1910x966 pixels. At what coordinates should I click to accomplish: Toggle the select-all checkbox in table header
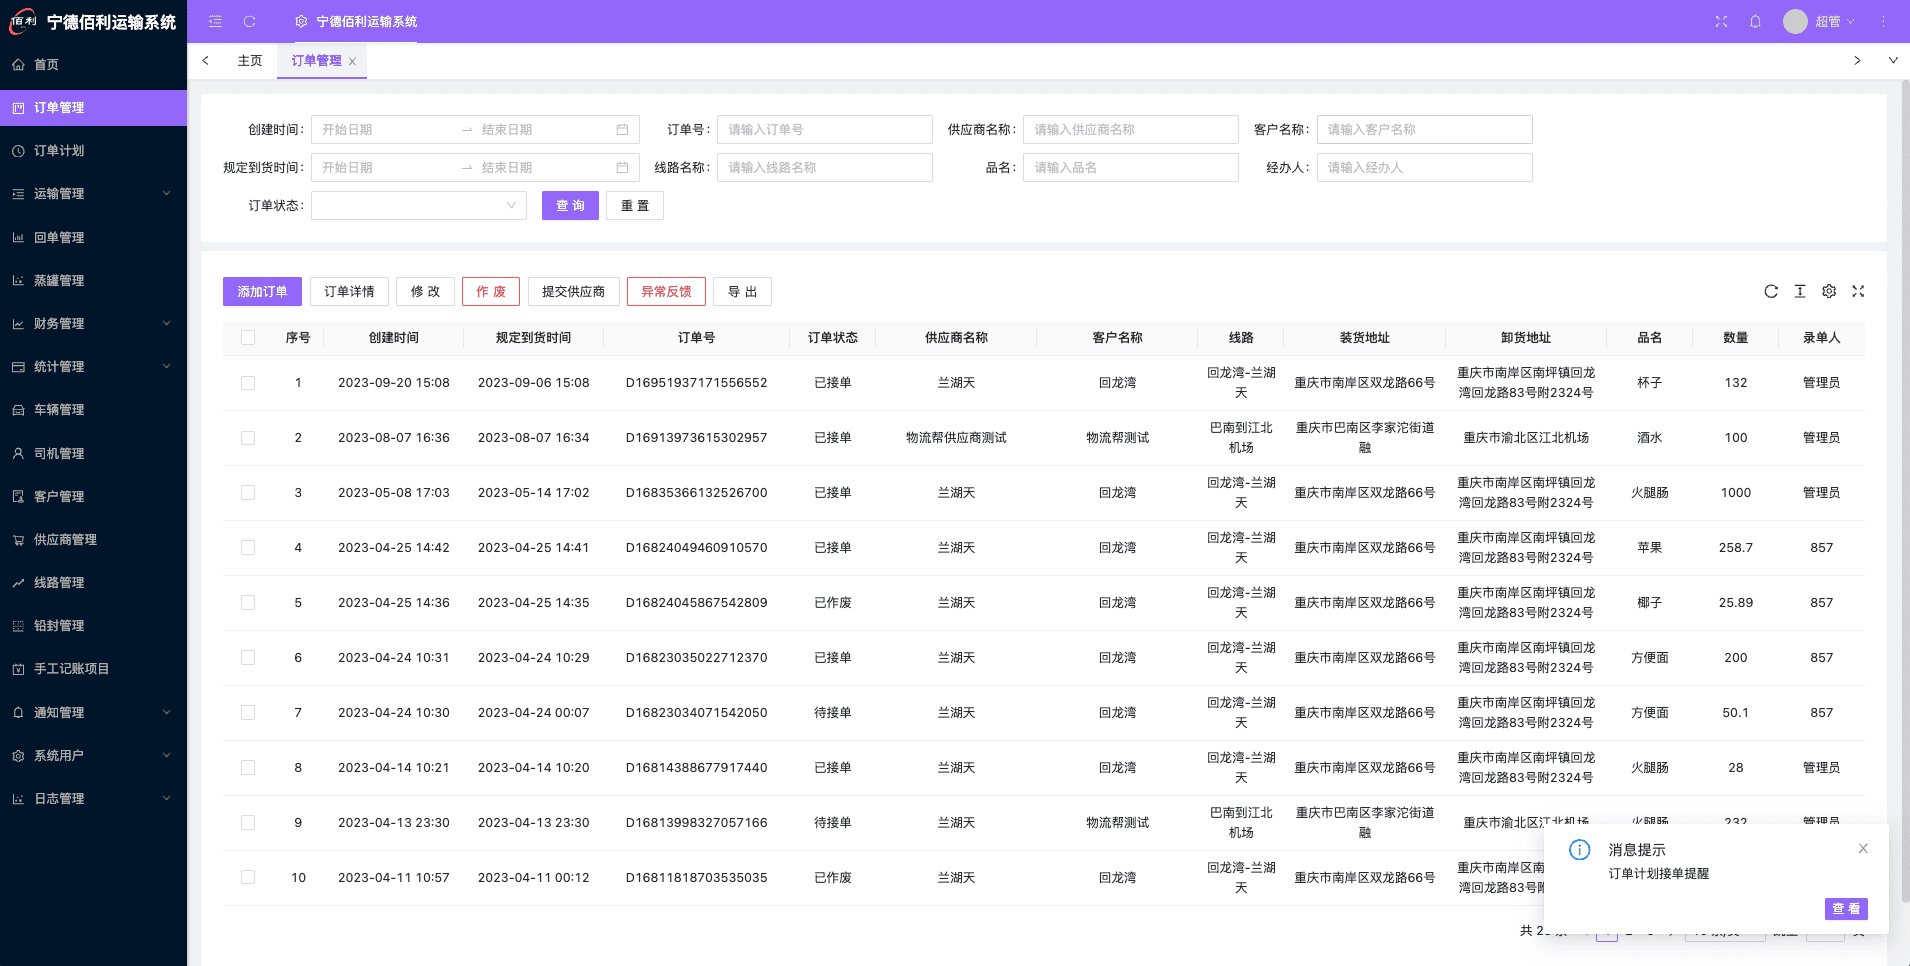click(x=248, y=338)
